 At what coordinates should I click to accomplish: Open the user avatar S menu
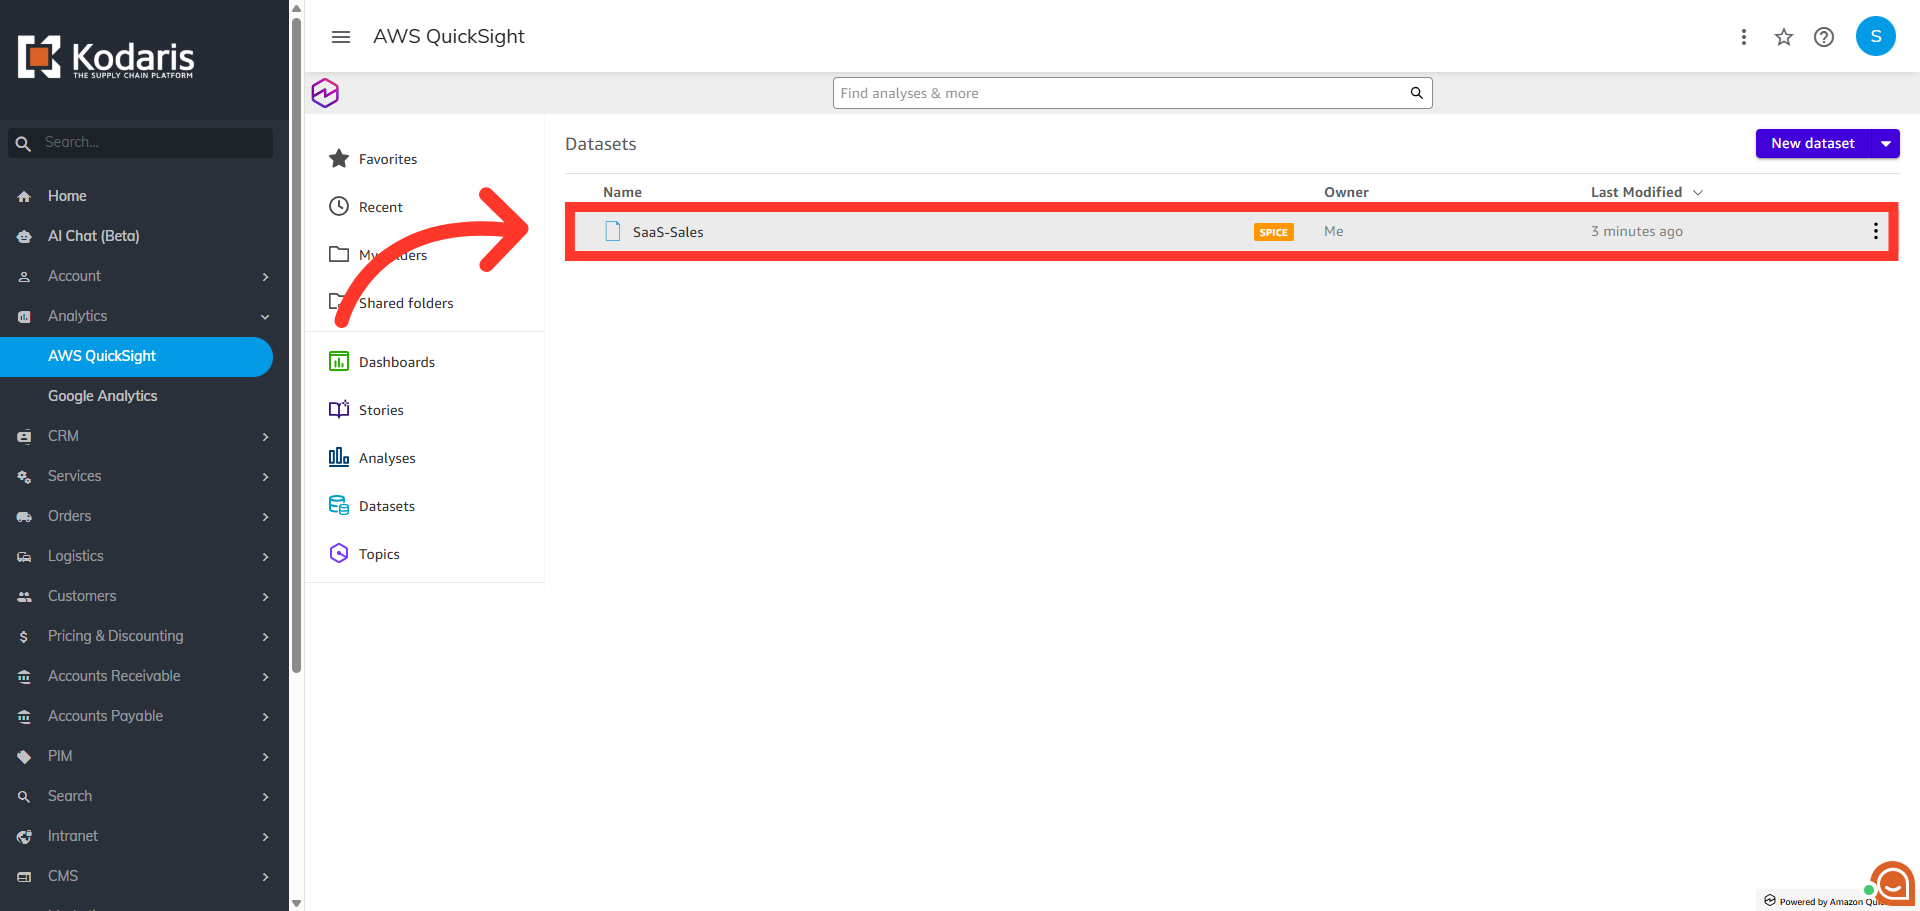click(x=1875, y=36)
